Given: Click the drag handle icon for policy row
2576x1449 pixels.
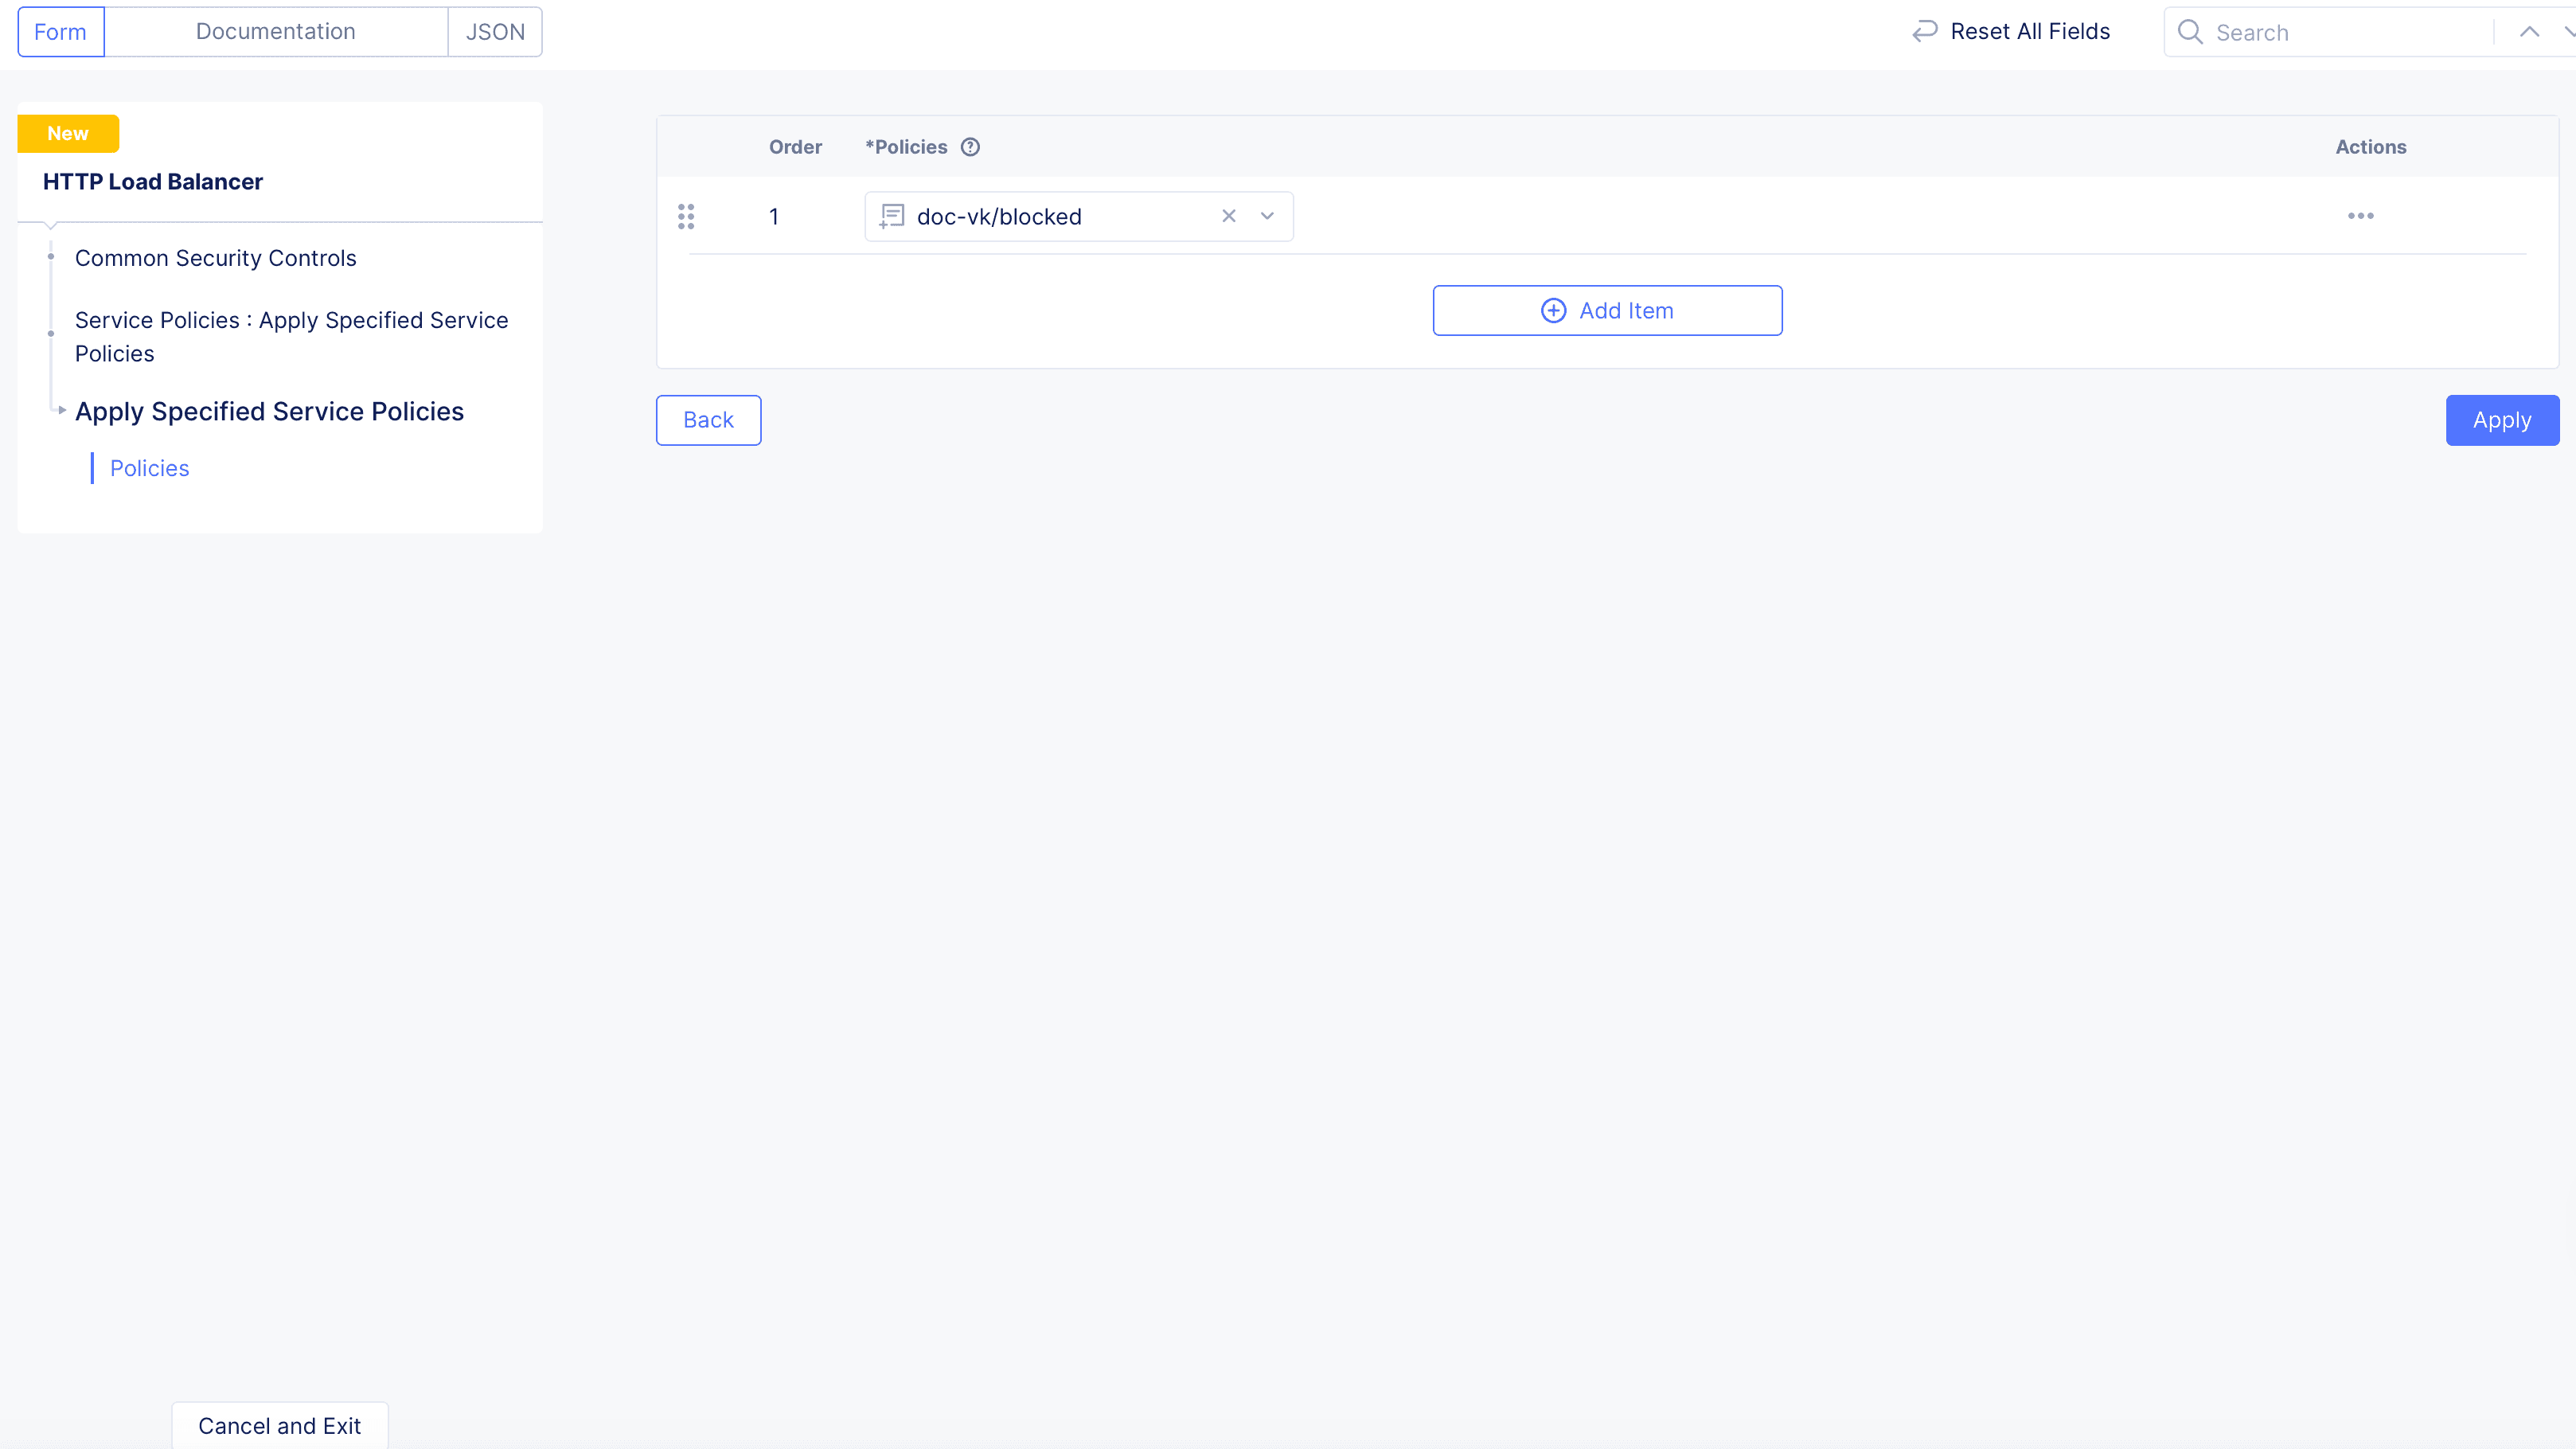Looking at the screenshot, I should click(x=686, y=216).
